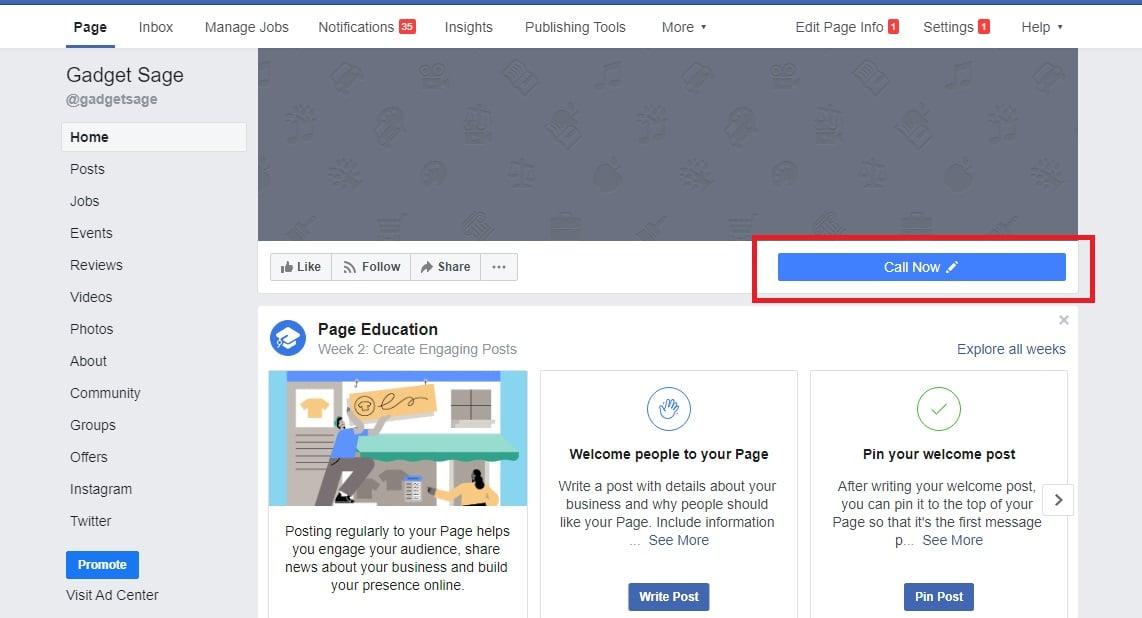Viewport: 1142px width, 618px height.
Task: Advance the Page Education carousel with right chevron
Action: click(x=1058, y=499)
